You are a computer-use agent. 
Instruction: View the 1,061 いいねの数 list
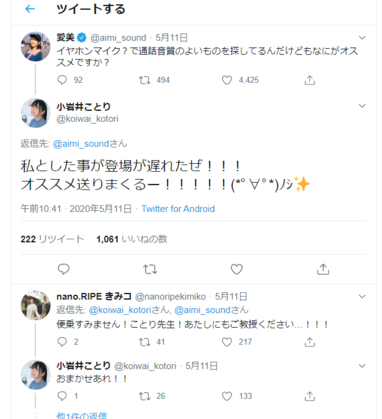pyautogui.click(x=132, y=239)
